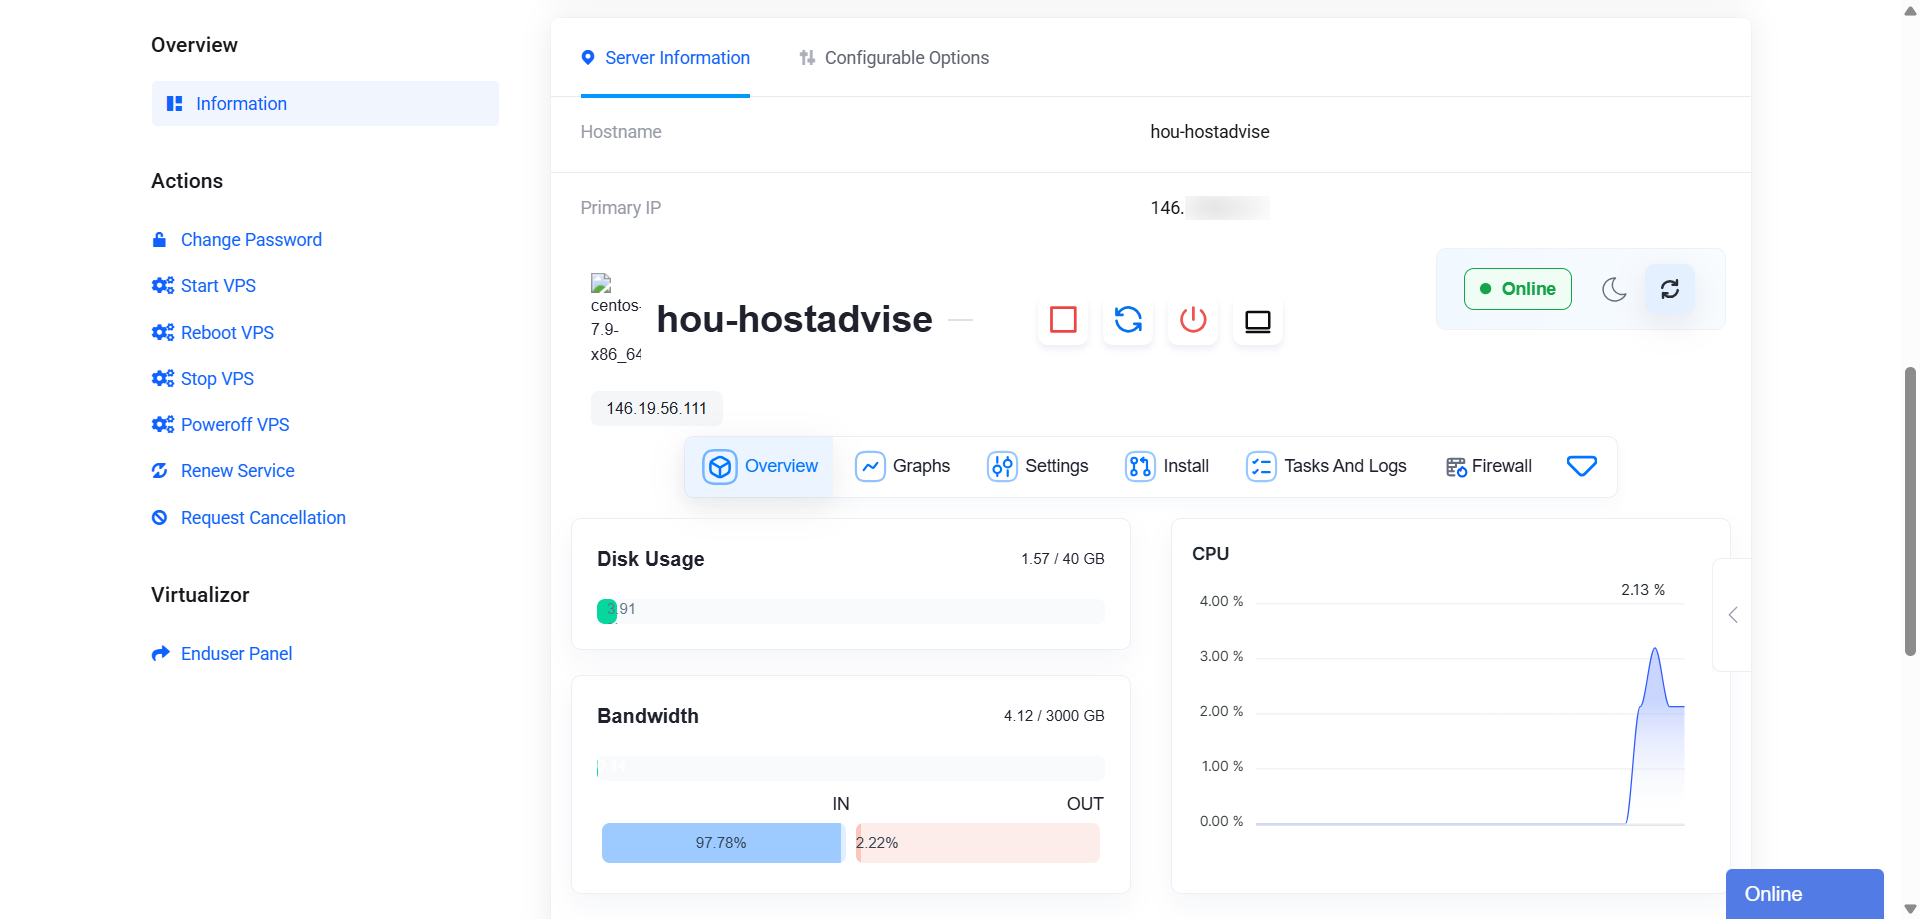Image resolution: width=1920 pixels, height=919 pixels.
Task: Click the Change Password link
Action: [x=251, y=240]
